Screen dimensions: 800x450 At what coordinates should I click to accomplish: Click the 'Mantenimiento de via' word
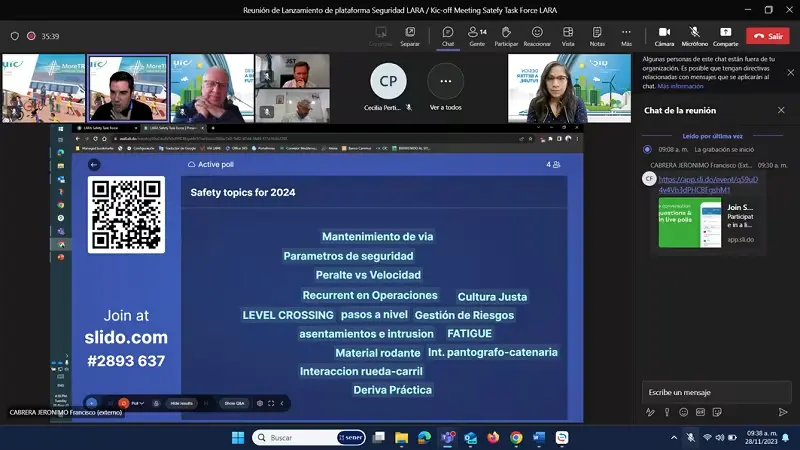[378, 237]
